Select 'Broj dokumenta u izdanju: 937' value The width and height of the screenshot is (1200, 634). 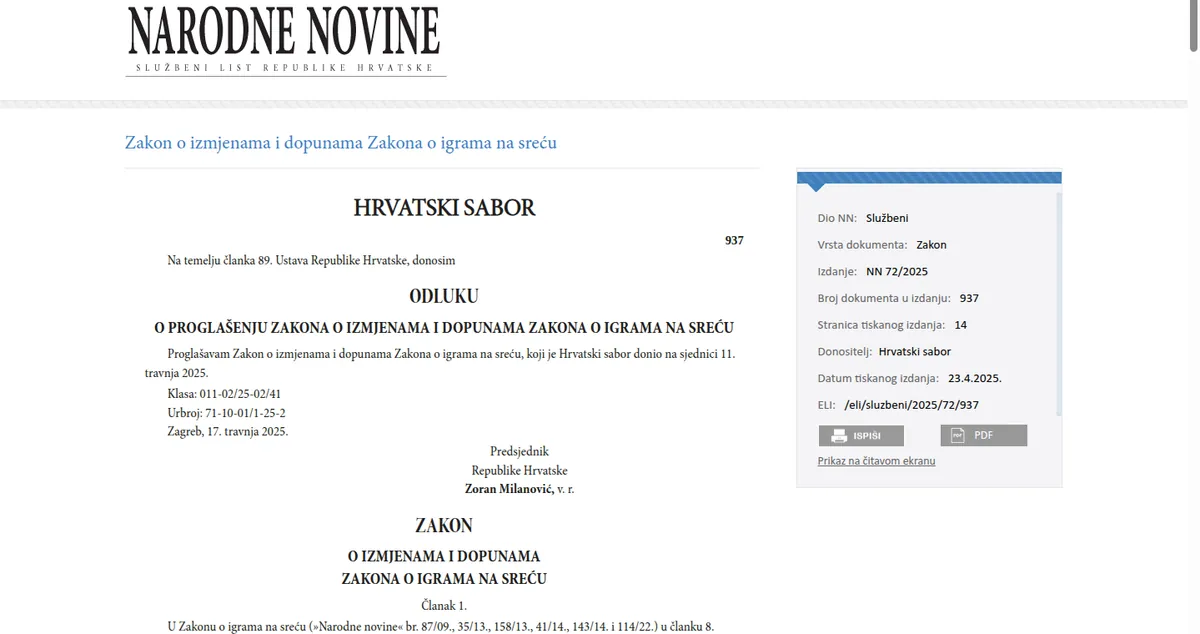coord(968,298)
